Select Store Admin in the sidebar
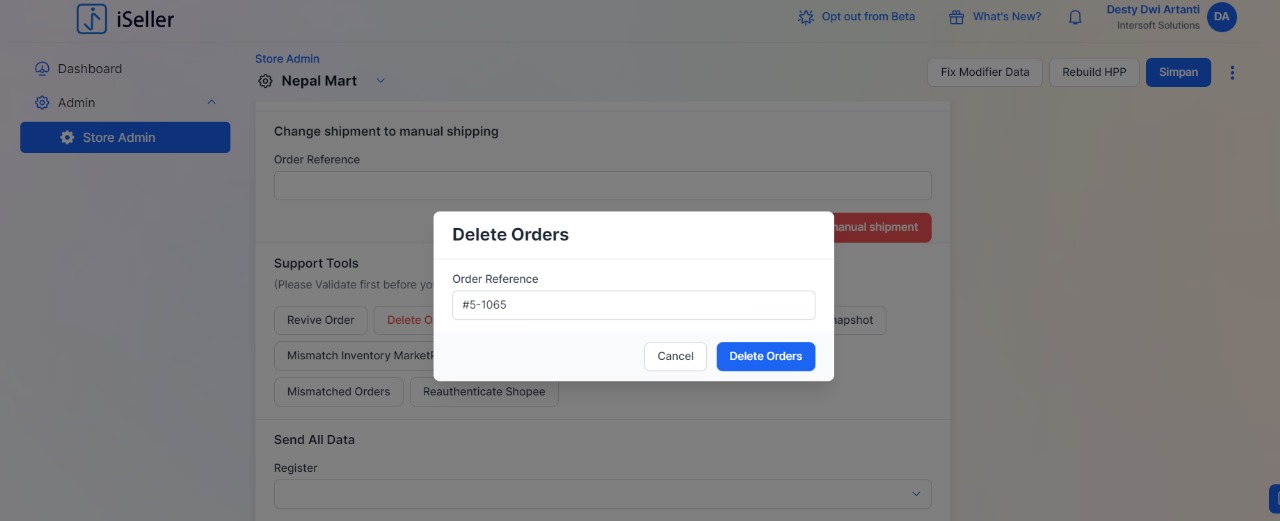This screenshot has height=521, width=1280. [x=125, y=138]
